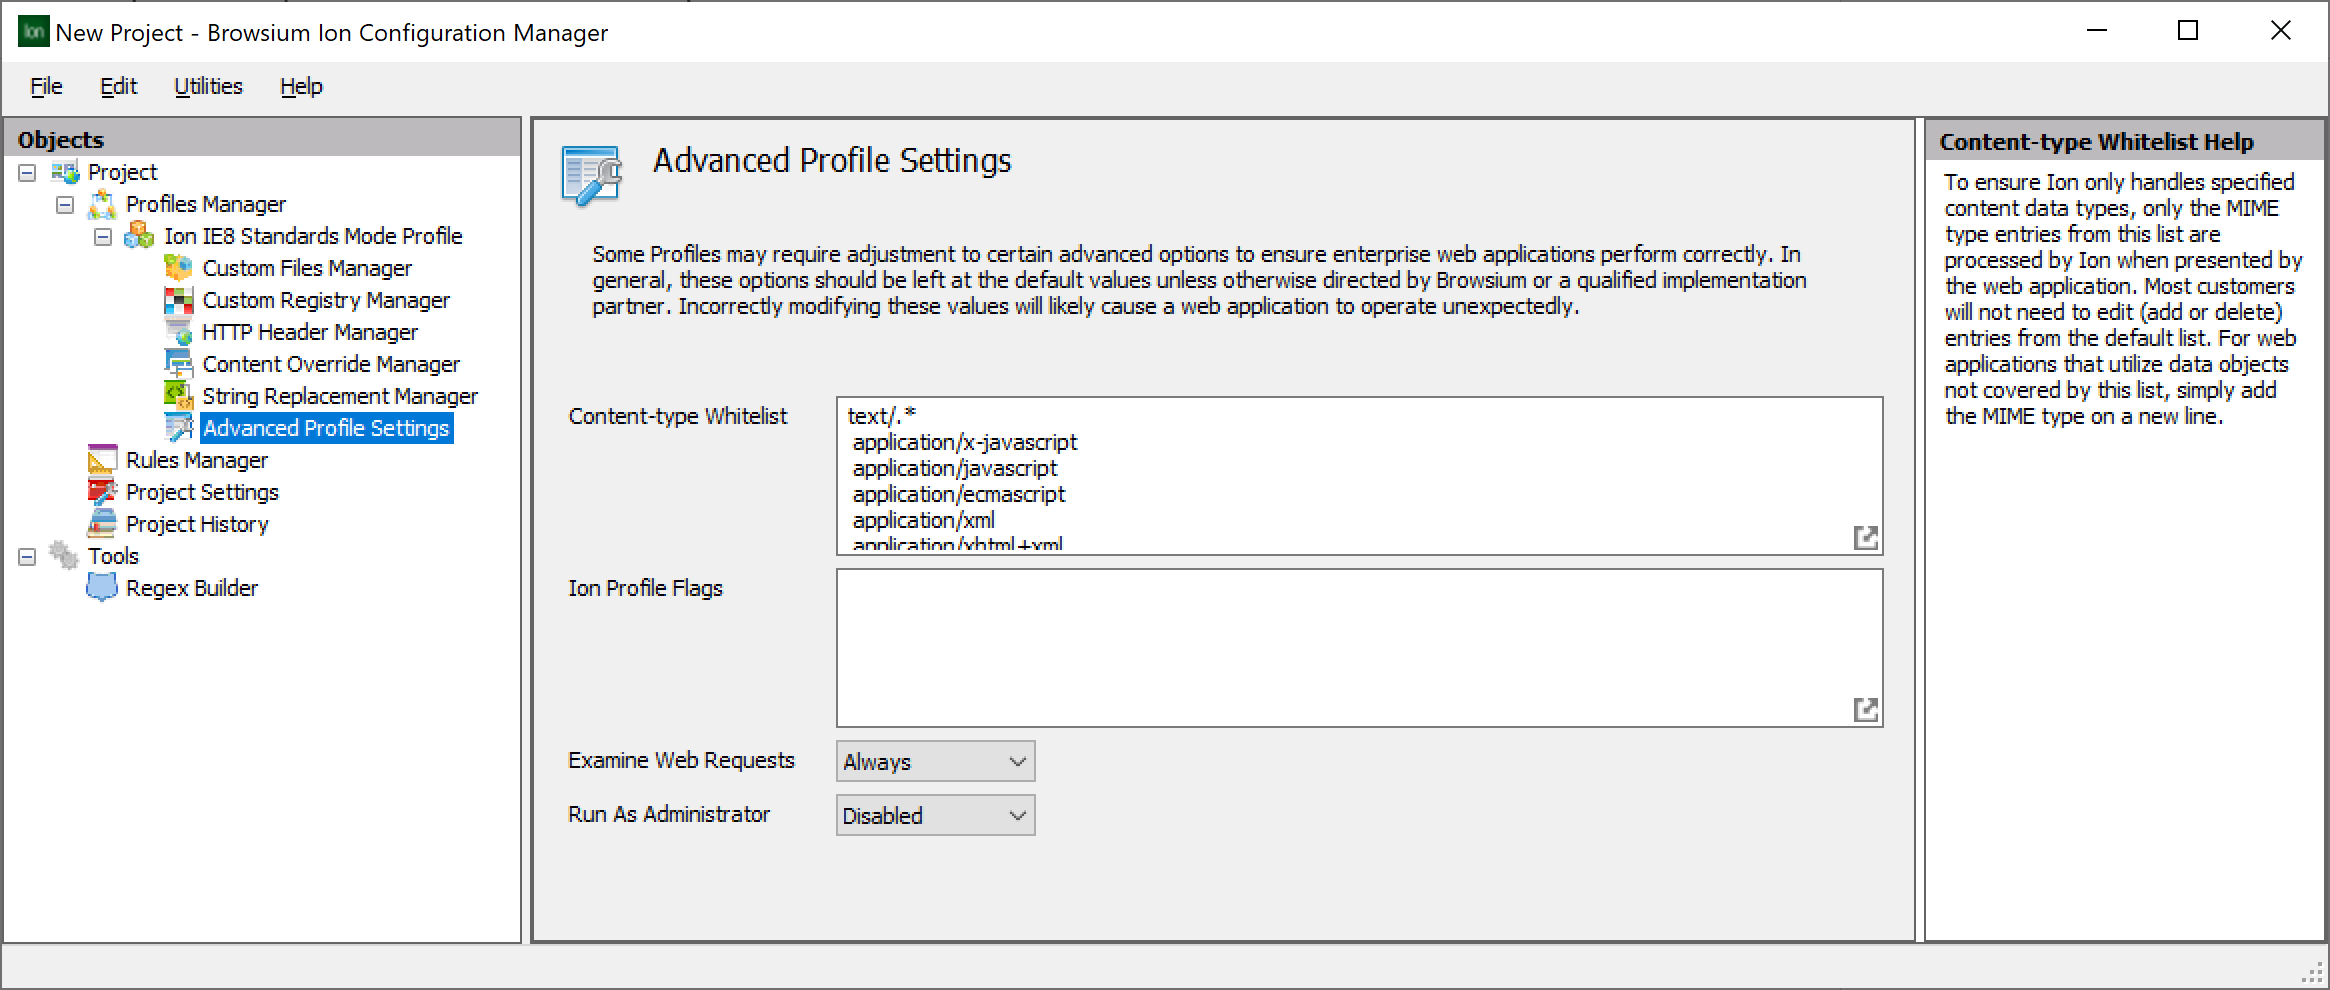This screenshot has width=2330, height=990.
Task: Open the HTTP Header Manager
Action: coord(311,331)
